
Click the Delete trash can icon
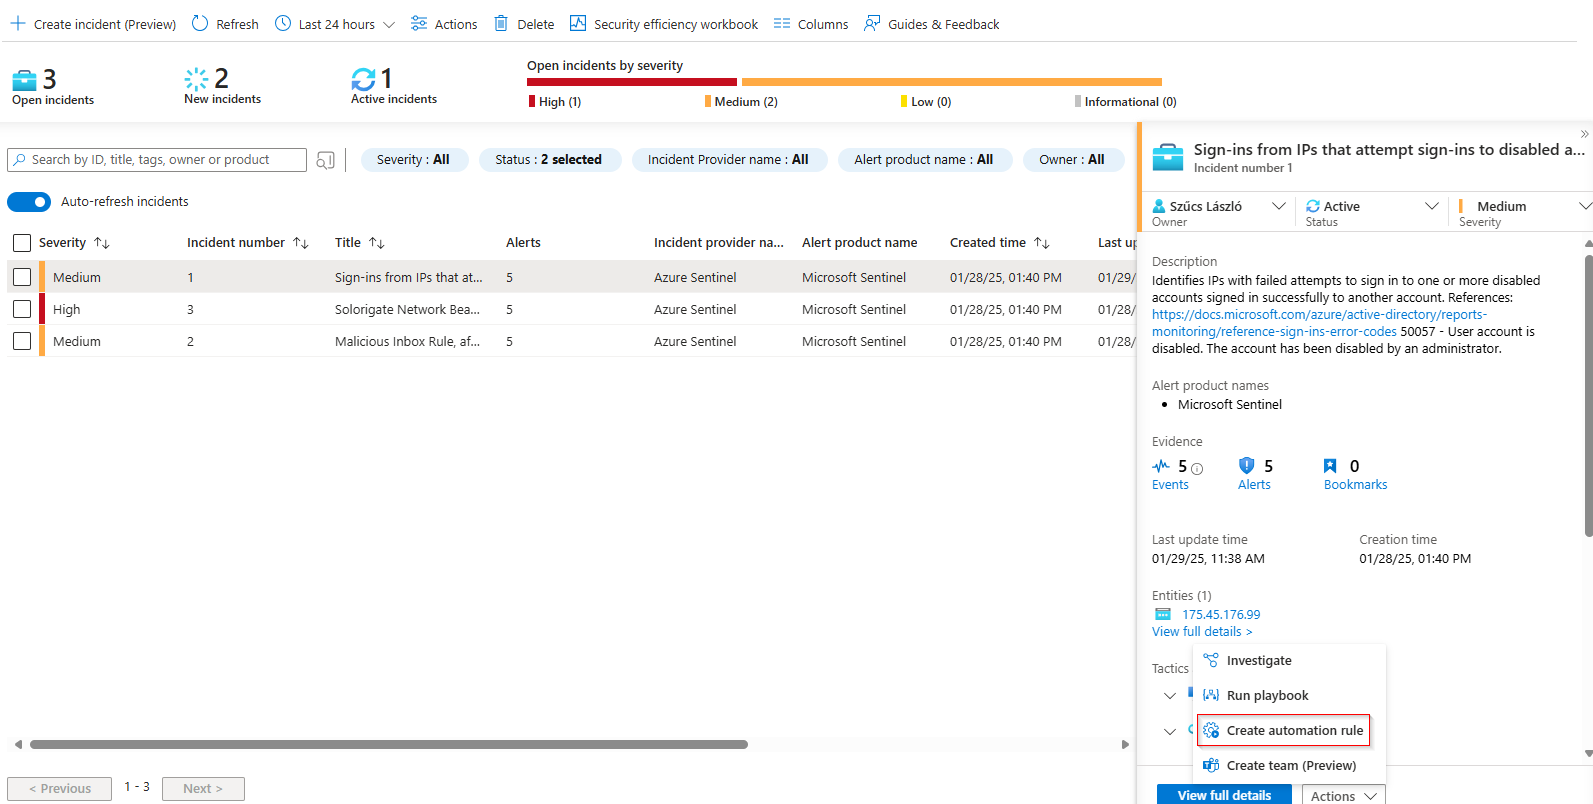click(501, 23)
